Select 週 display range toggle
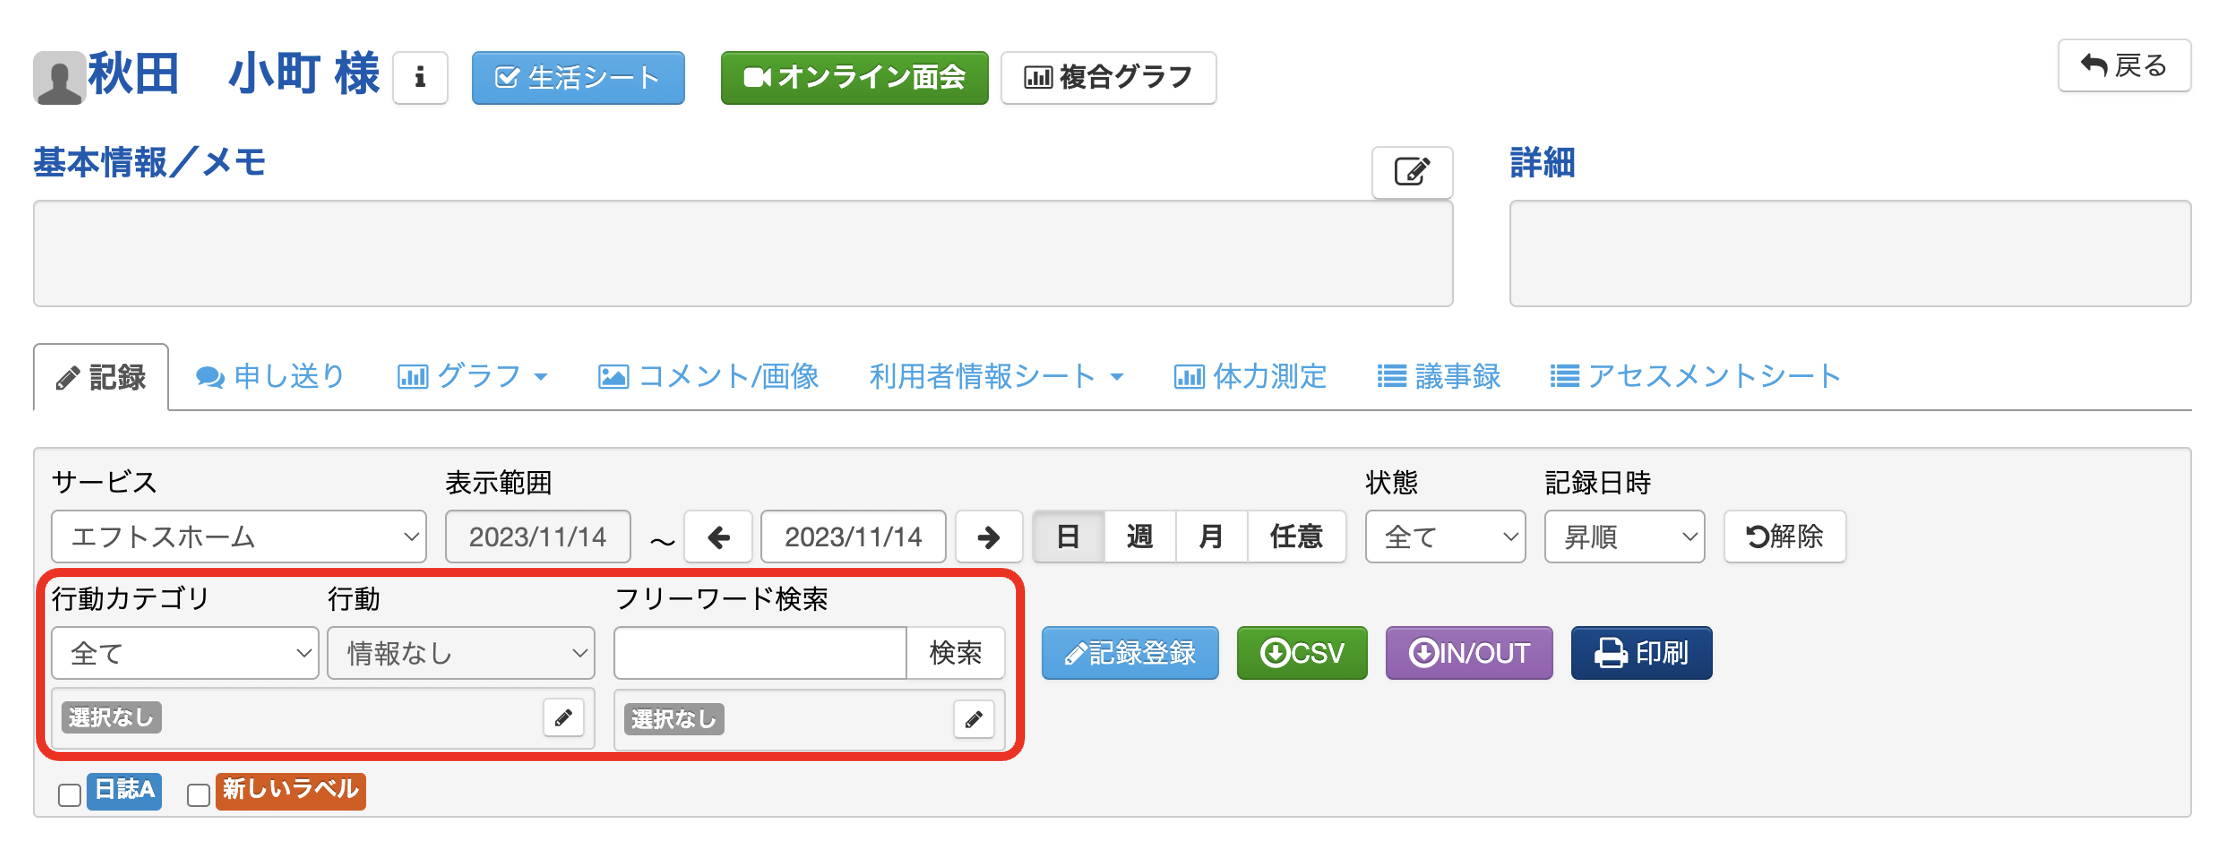2228x854 pixels. 1139,537
